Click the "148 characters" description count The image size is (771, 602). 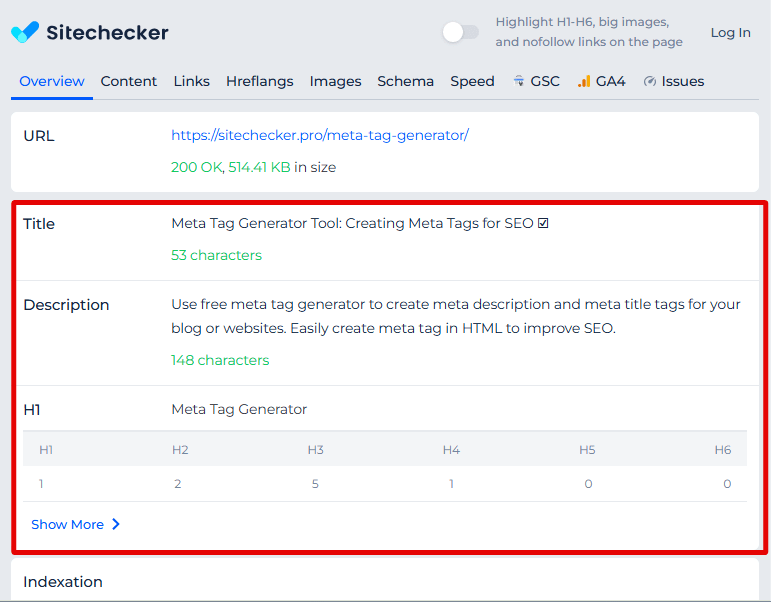[220, 360]
